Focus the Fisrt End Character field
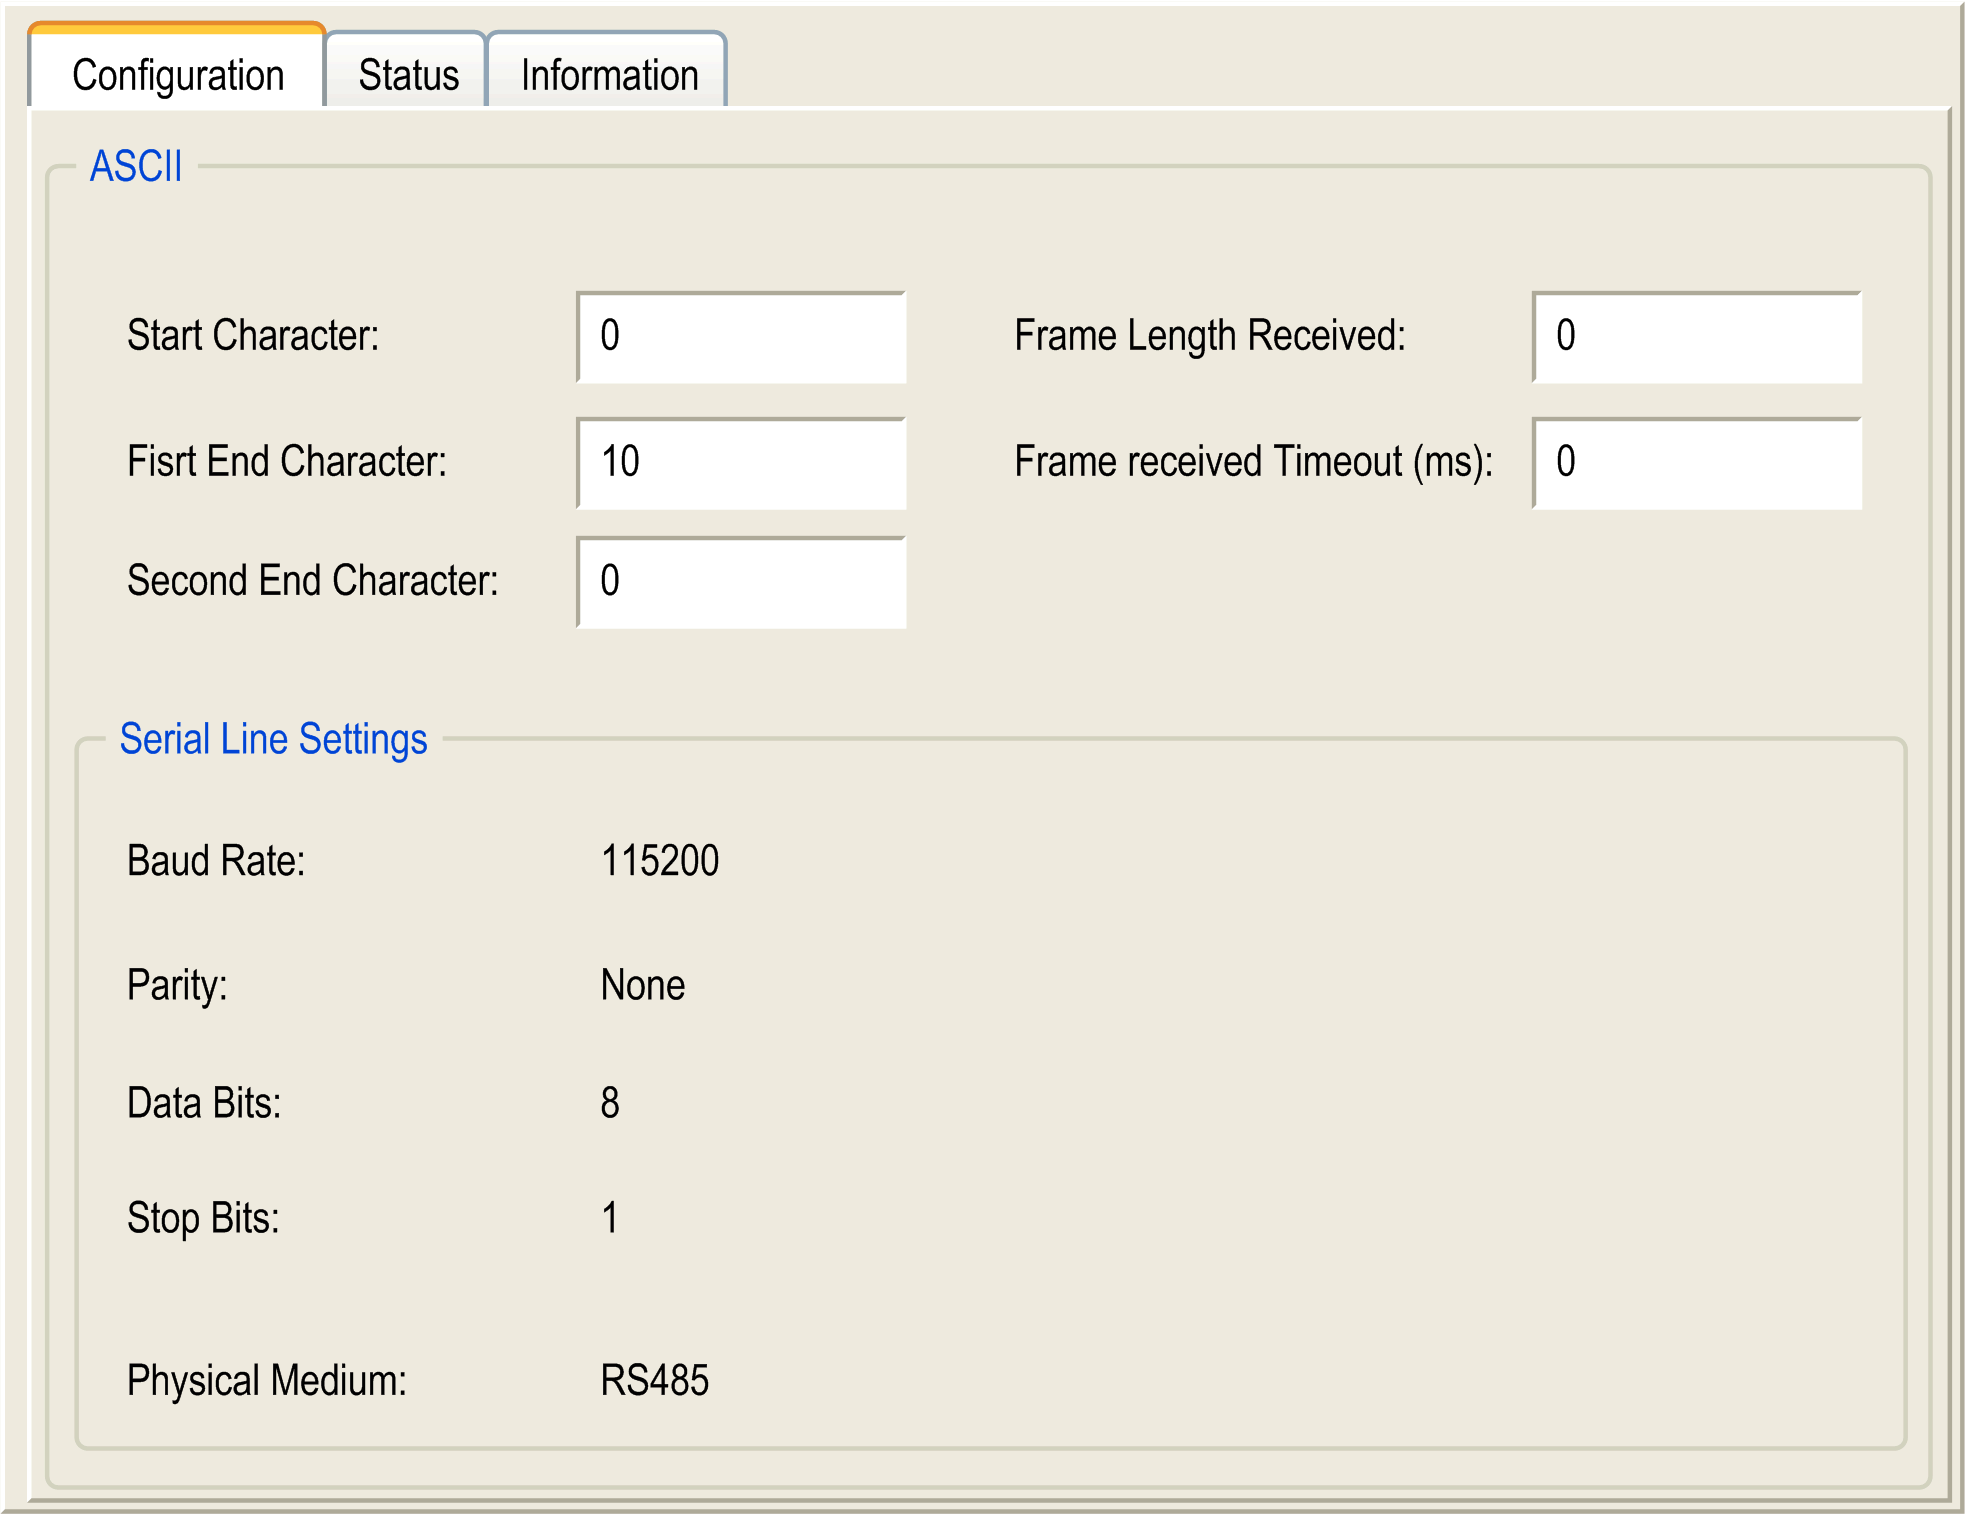The image size is (1965, 1515). tap(741, 463)
